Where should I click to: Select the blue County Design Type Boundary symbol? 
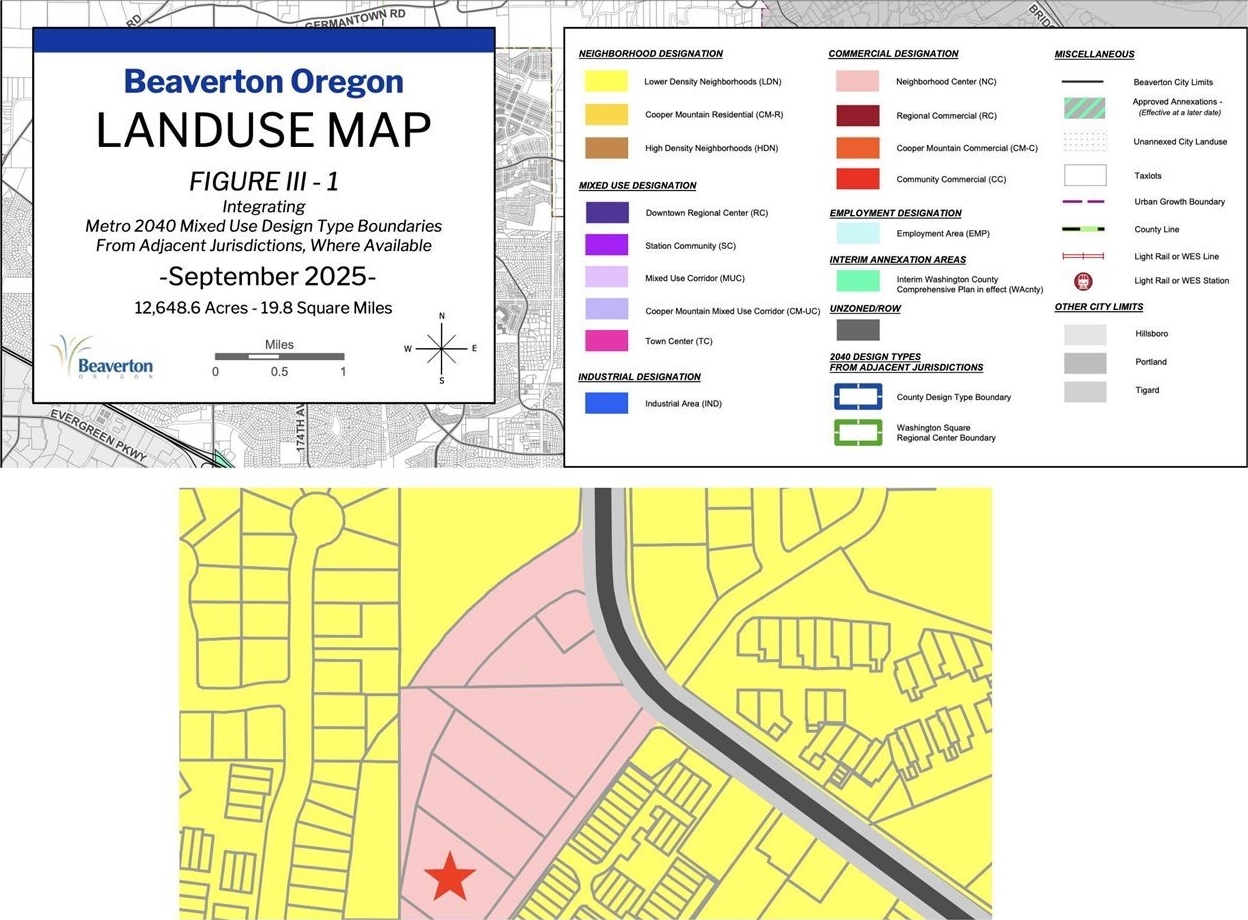858,397
